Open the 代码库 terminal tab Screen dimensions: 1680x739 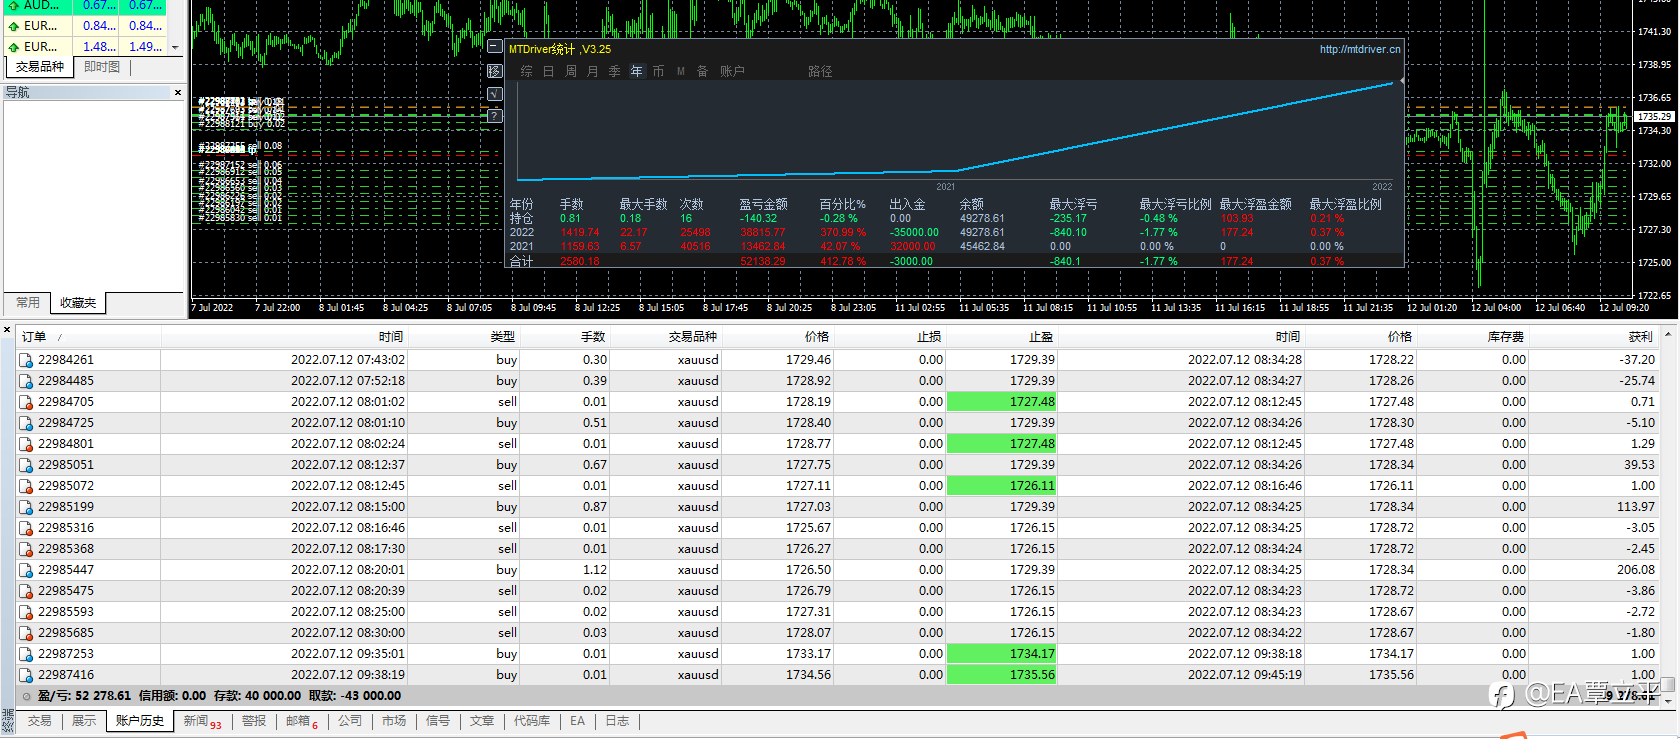[532, 721]
